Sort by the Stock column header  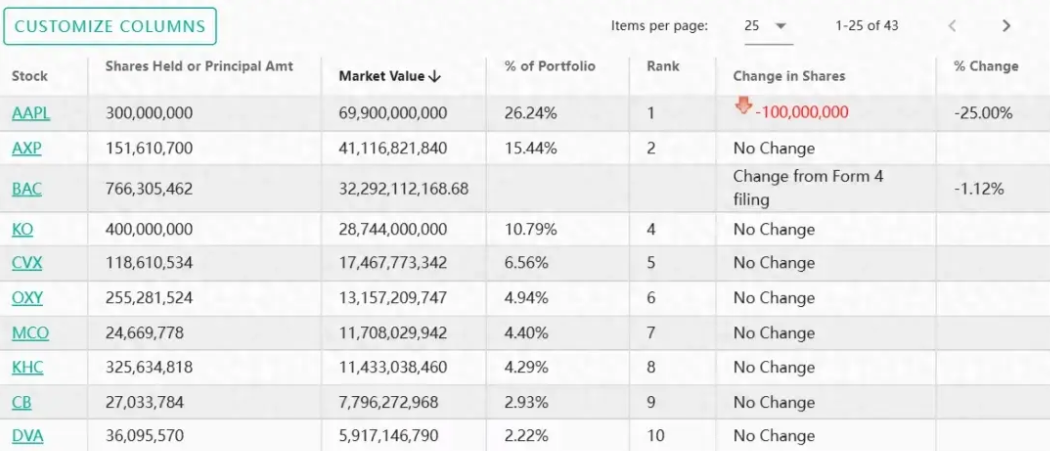(x=29, y=76)
